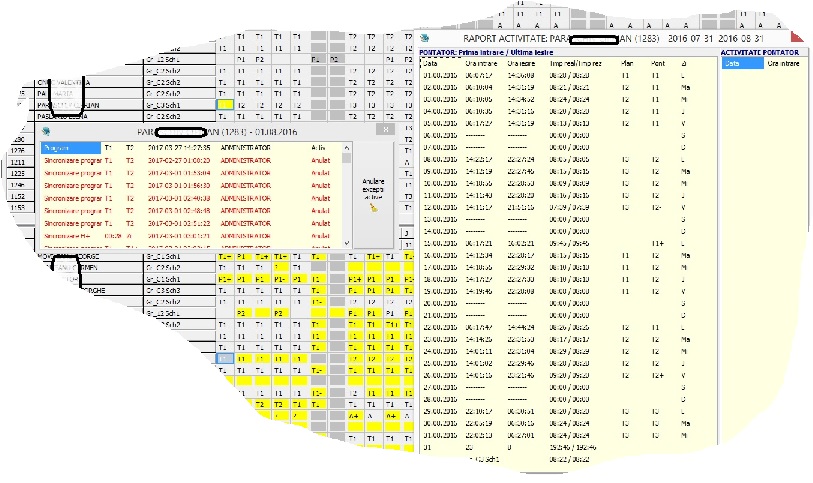Viewport: 813px width, 483px height.
Task: Close the exceptions dialog dated 01.08.2016
Action: [385, 130]
